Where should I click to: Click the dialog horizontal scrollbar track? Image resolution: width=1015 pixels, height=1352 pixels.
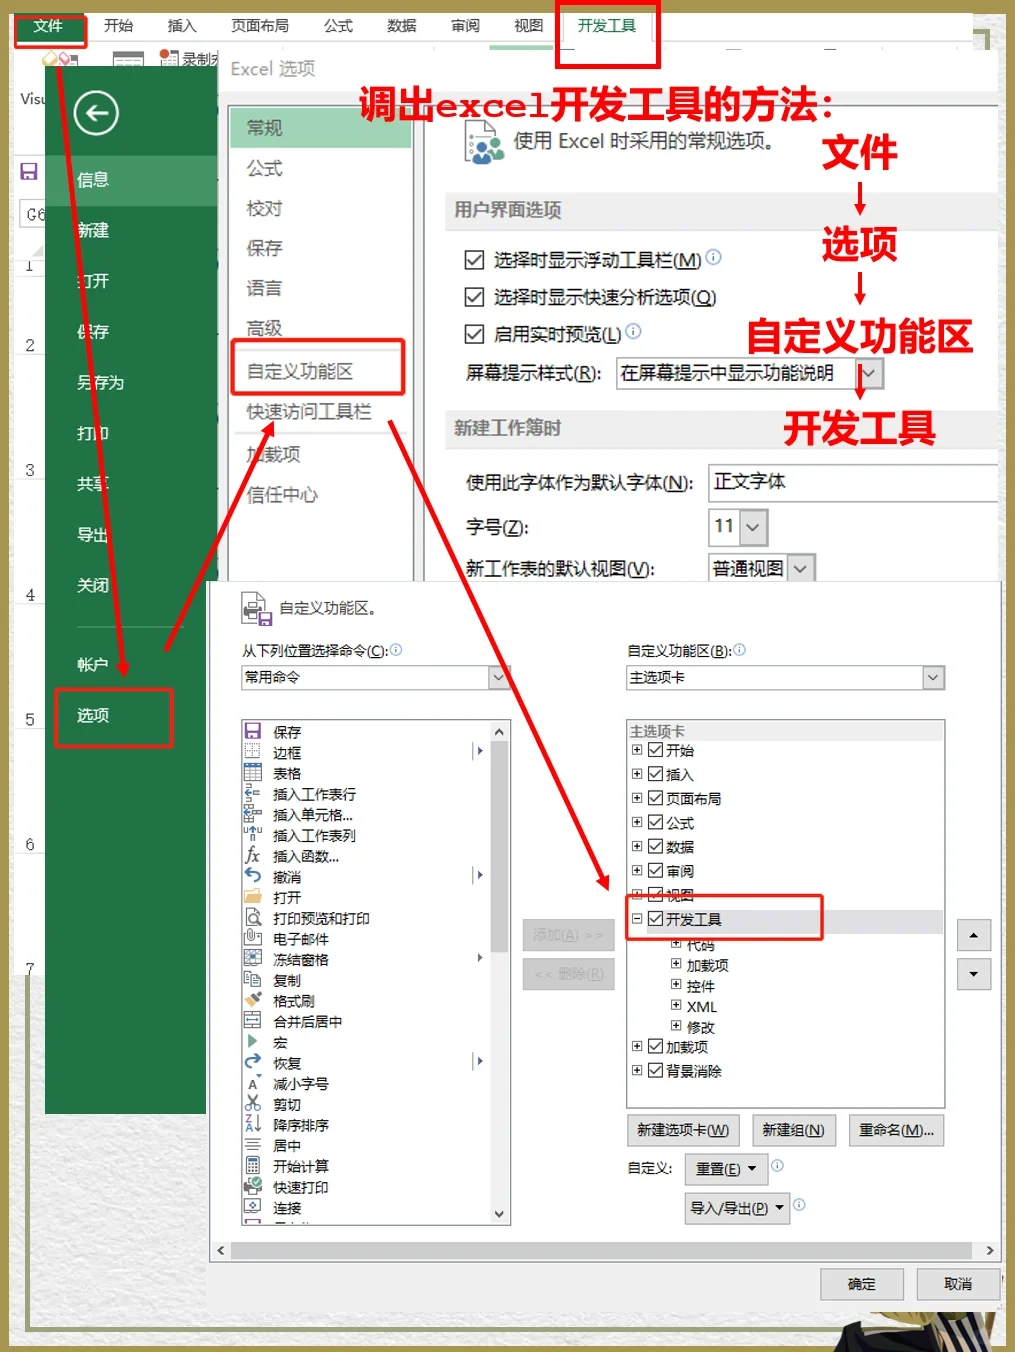click(x=601, y=1250)
